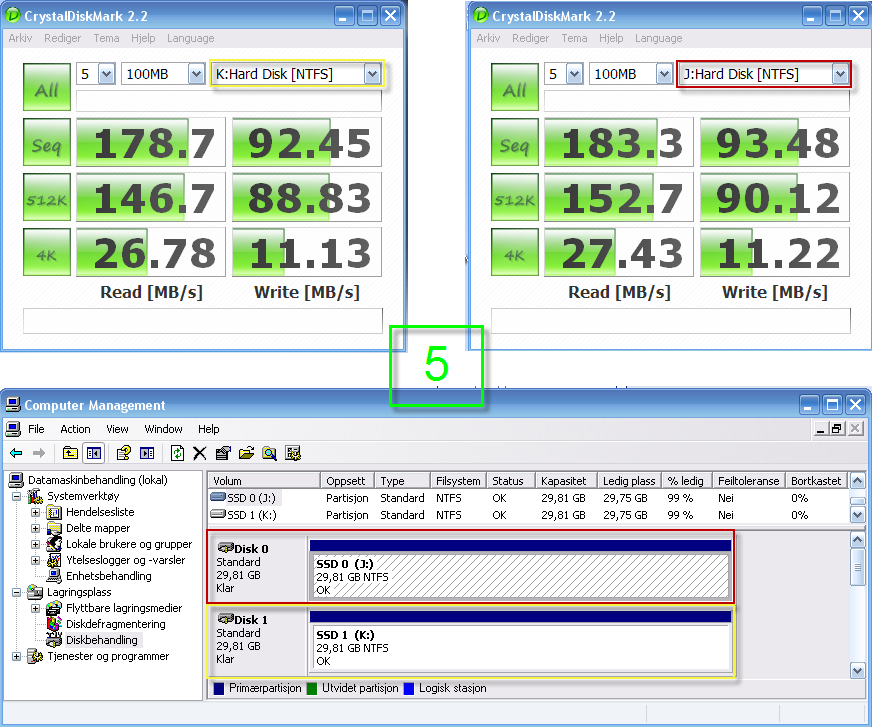Select Enhetsbehandling in the console tree
This screenshot has width=872, height=727.
(x=108, y=576)
